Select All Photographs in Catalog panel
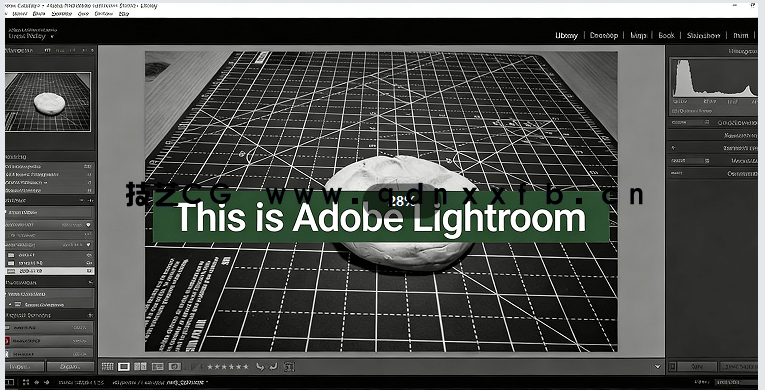765x390 pixels. [x=49, y=166]
